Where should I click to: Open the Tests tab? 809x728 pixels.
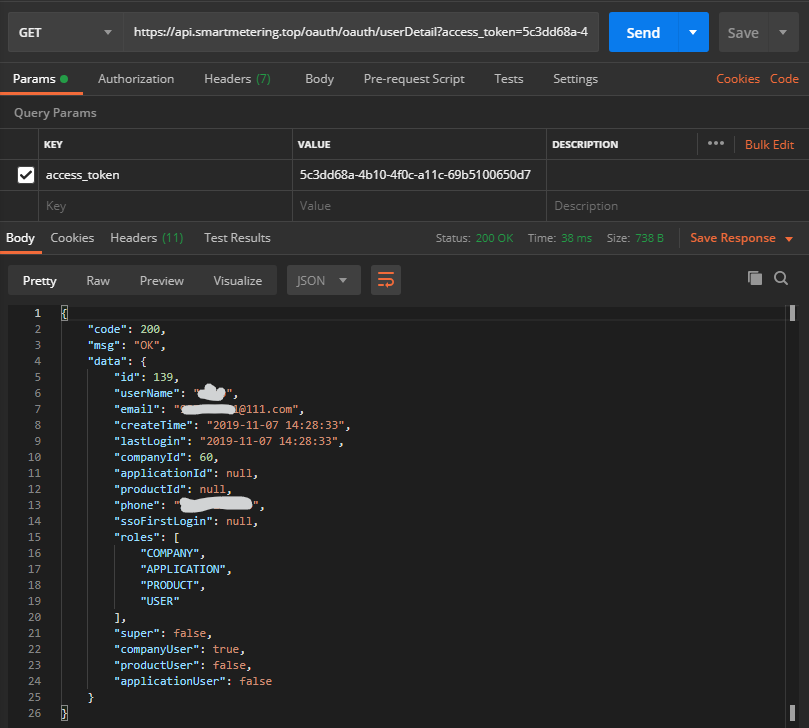[x=509, y=79]
